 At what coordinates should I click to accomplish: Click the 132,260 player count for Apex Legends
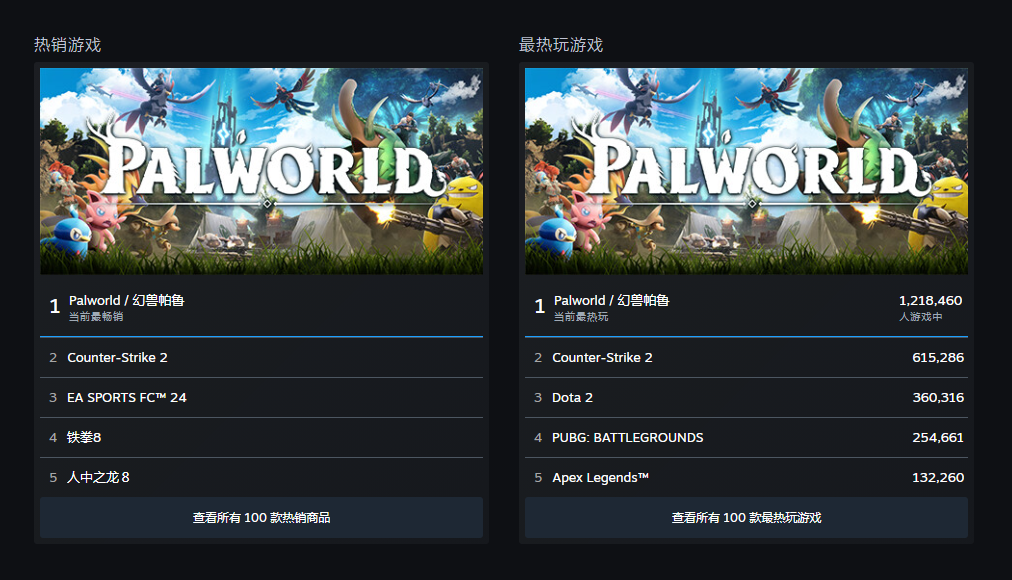point(937,478)
